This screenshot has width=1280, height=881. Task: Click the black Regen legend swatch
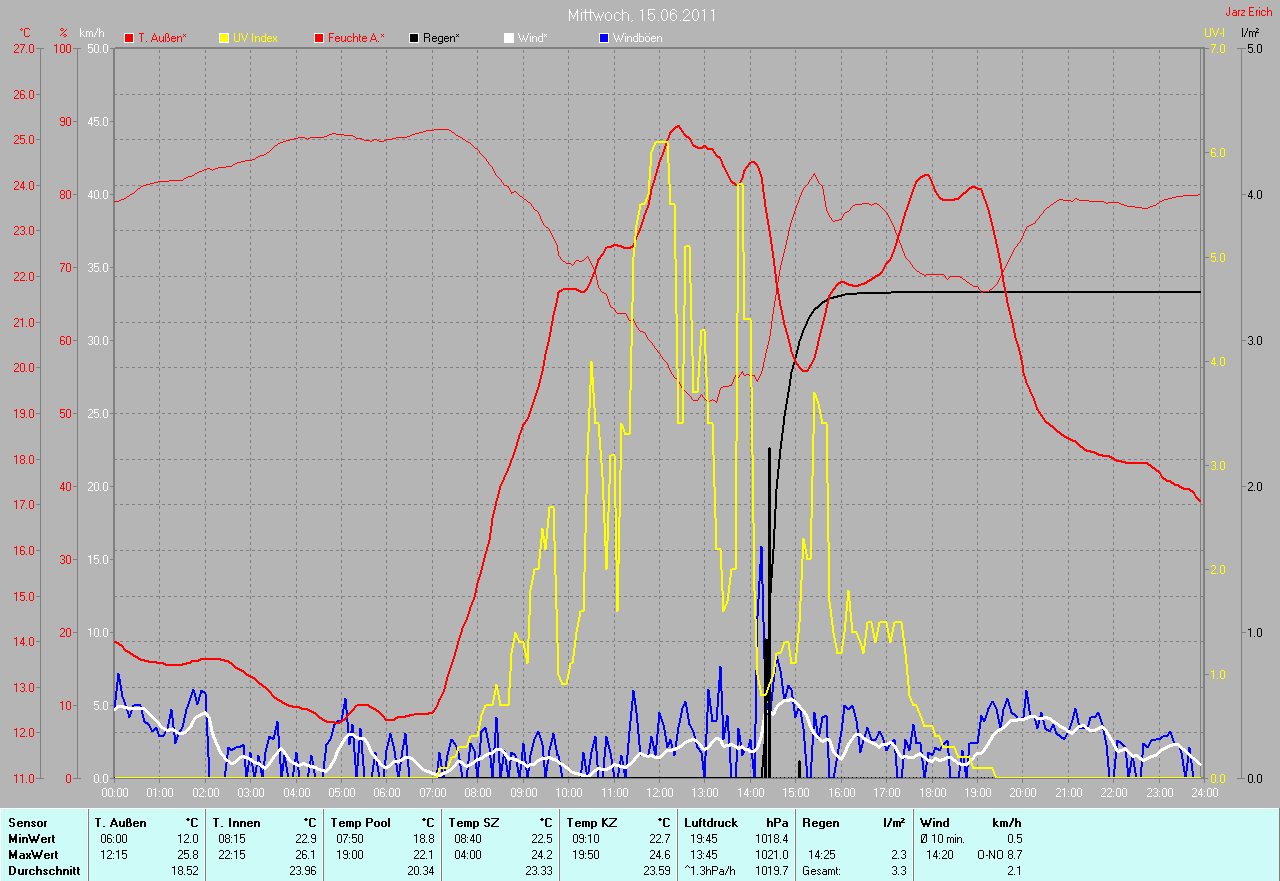pyautogui.click(x=414, y=38)
